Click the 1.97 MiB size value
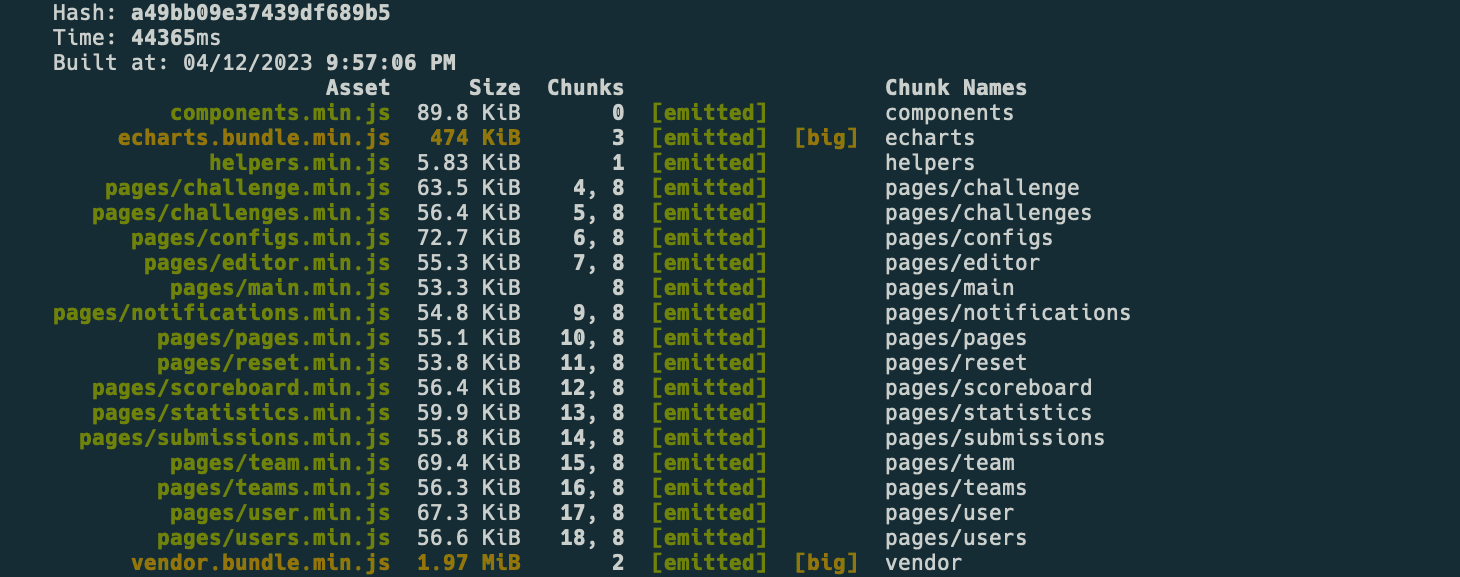This screenshot has width=1460, height=577. 469,563
